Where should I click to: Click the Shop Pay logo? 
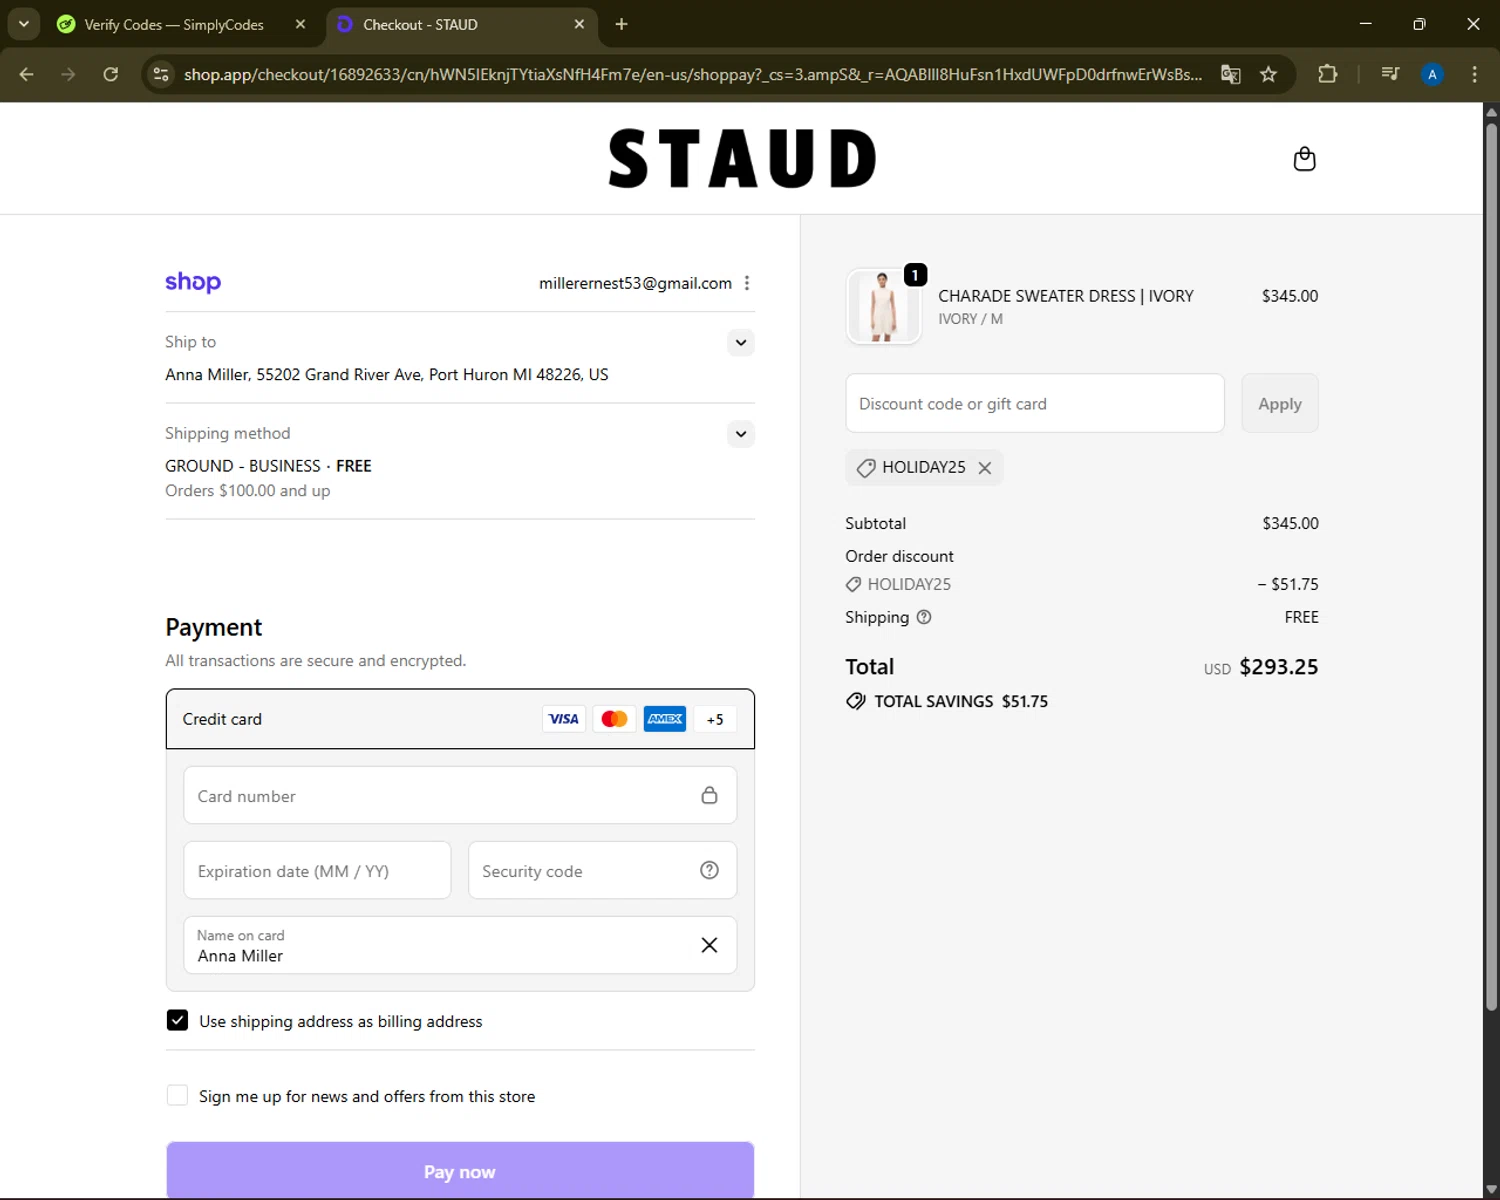click(193, 282)
